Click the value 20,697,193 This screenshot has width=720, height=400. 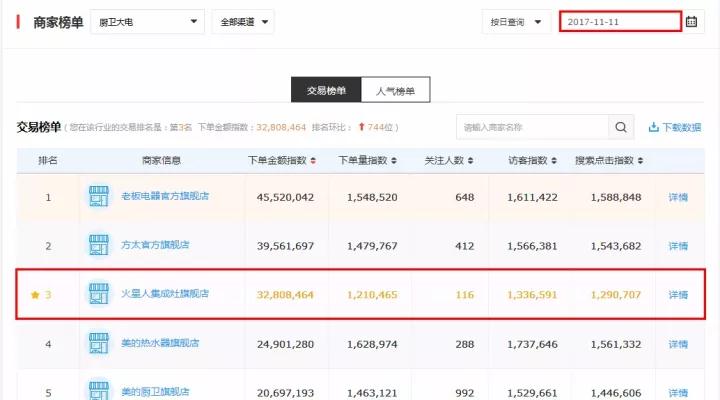click(285, 393)
